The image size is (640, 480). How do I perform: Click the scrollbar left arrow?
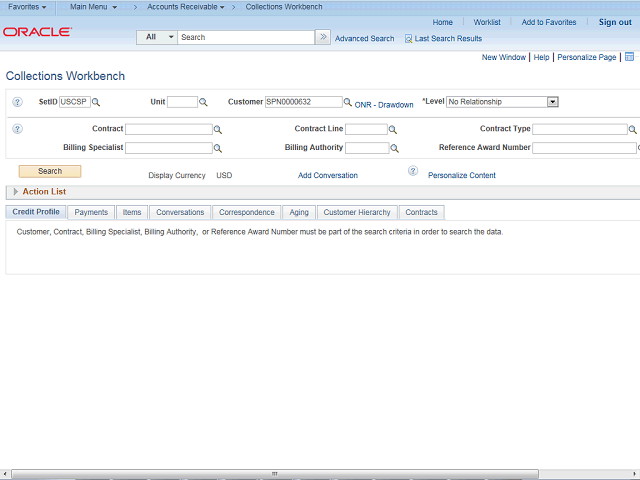tap(4, 474)
